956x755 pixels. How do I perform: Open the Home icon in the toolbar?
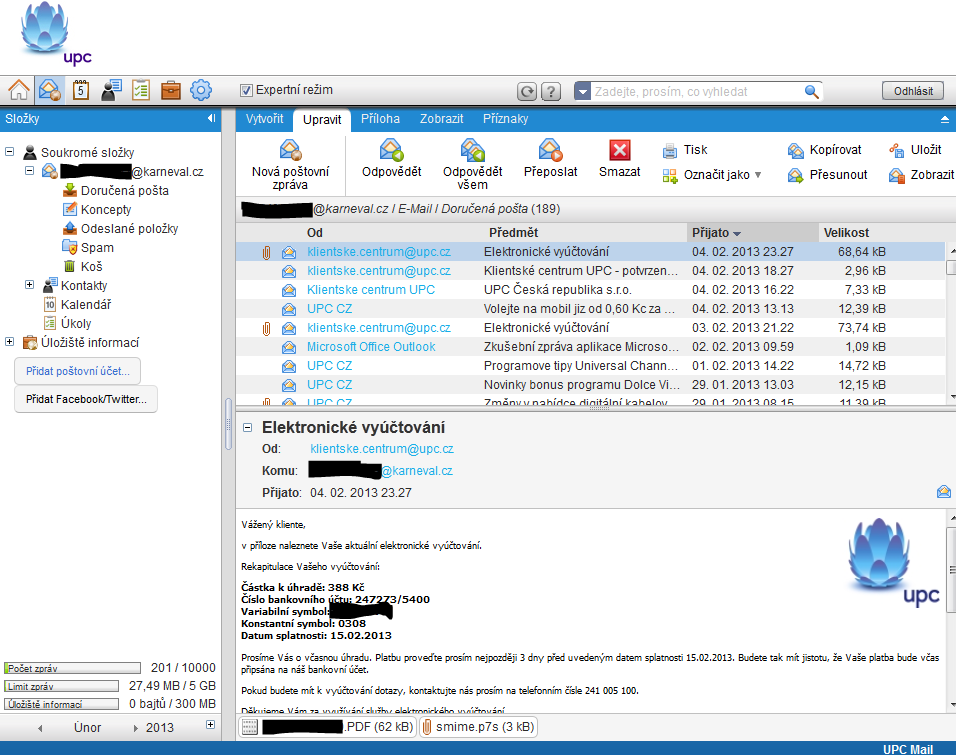coord(19,90)
